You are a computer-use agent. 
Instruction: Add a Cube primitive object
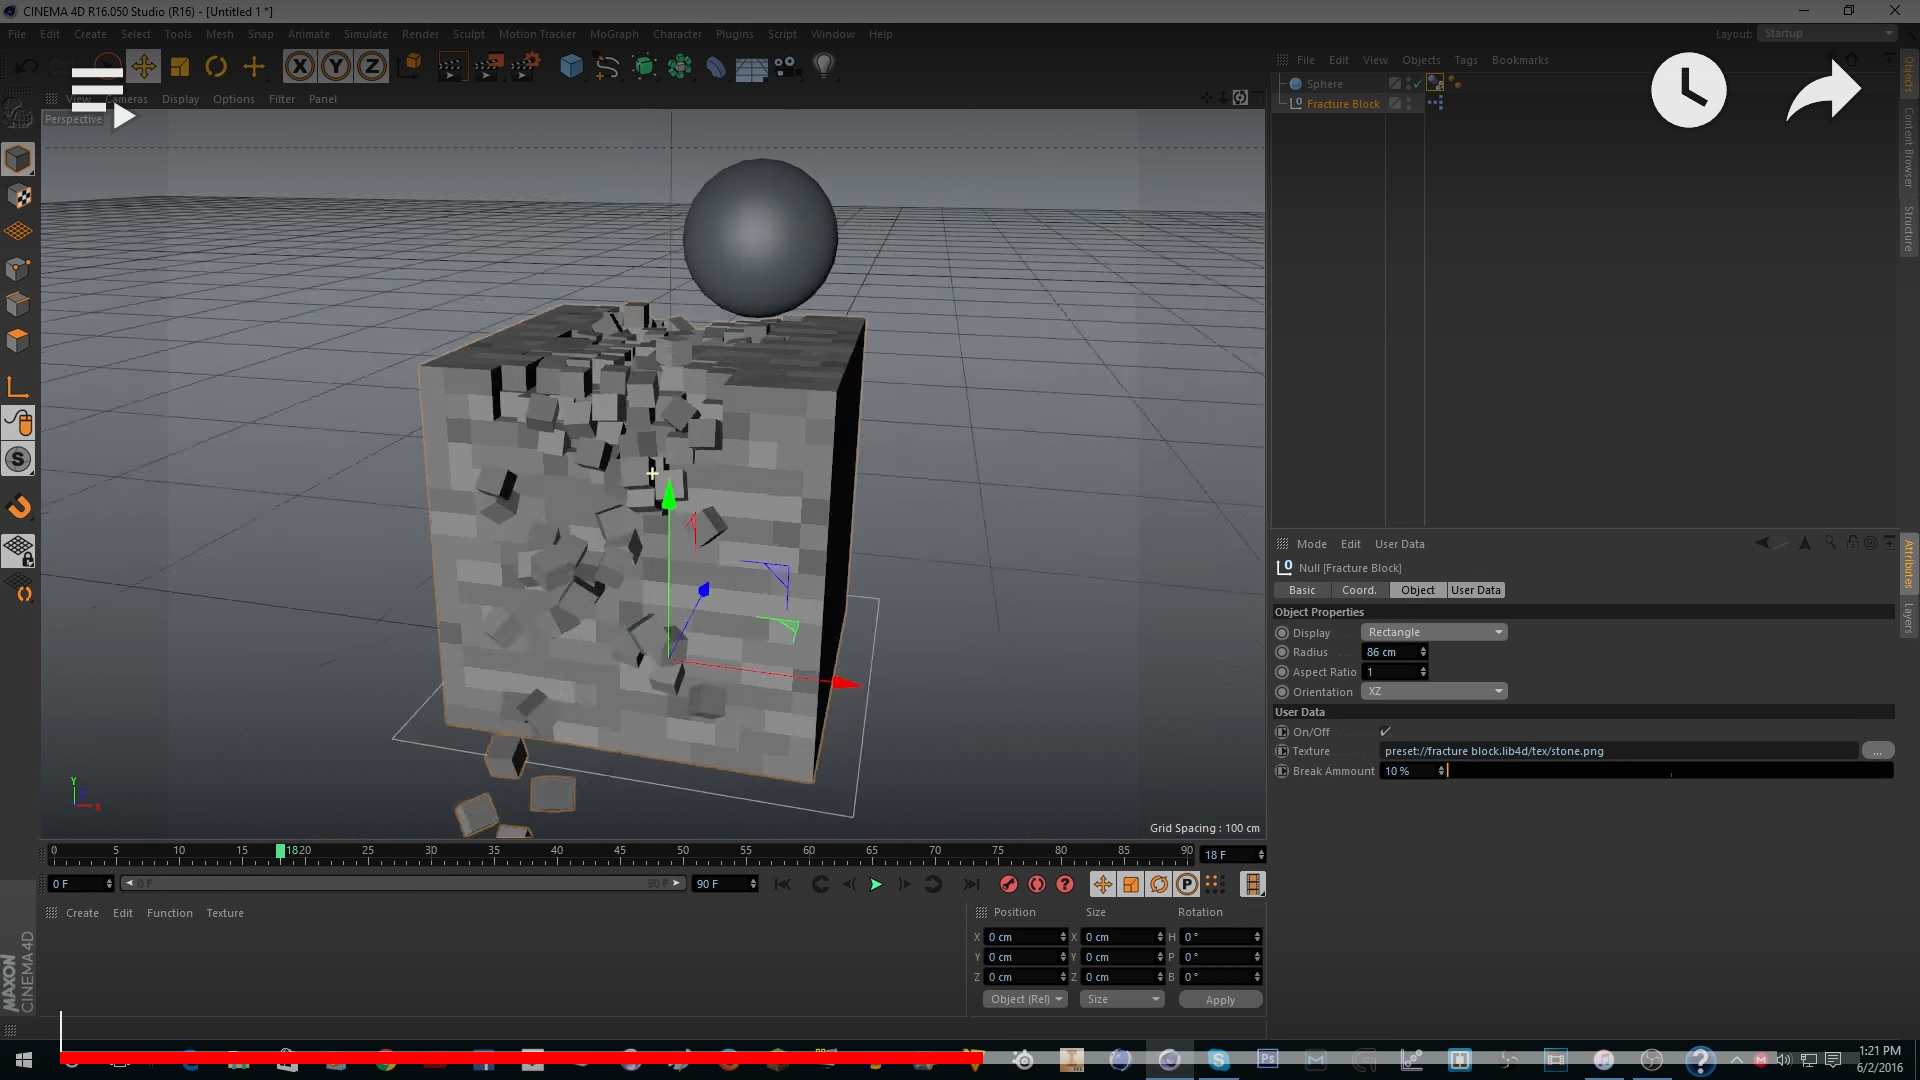pyautogui.click(x=571, y=67)
